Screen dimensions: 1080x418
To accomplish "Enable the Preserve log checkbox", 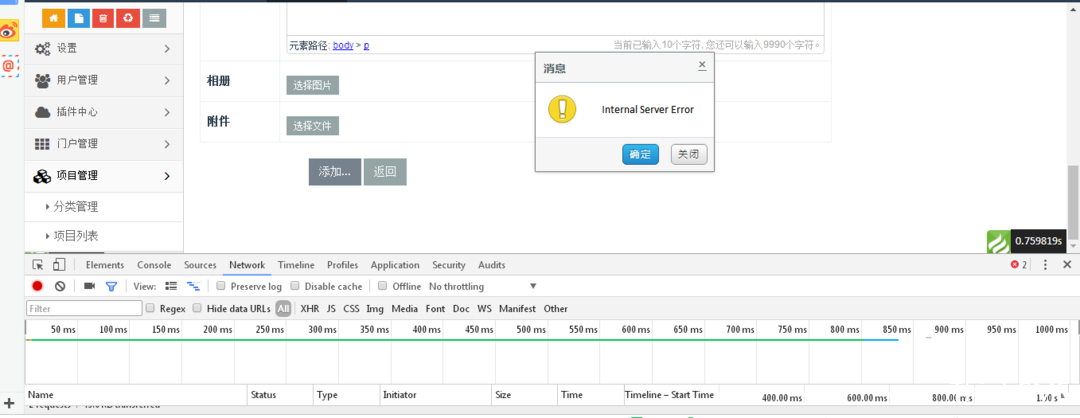I will point(221,287).
